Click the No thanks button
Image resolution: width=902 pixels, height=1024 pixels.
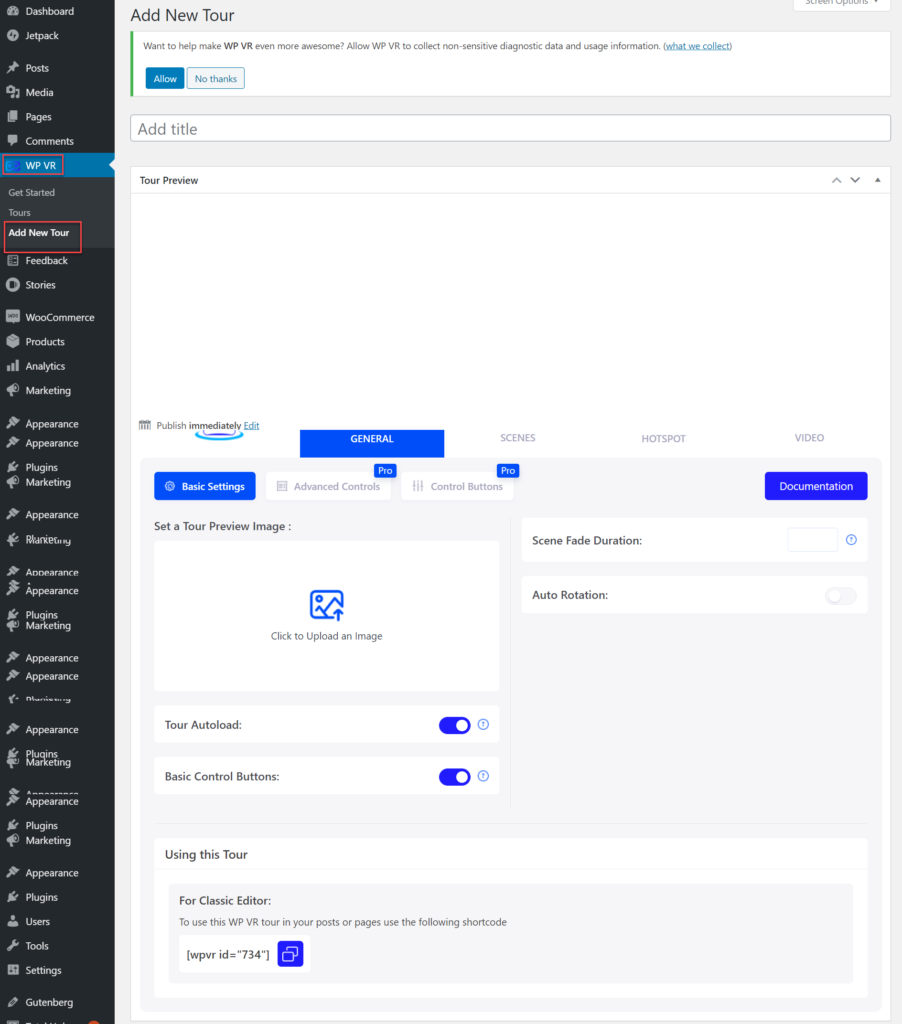point(216,78)
